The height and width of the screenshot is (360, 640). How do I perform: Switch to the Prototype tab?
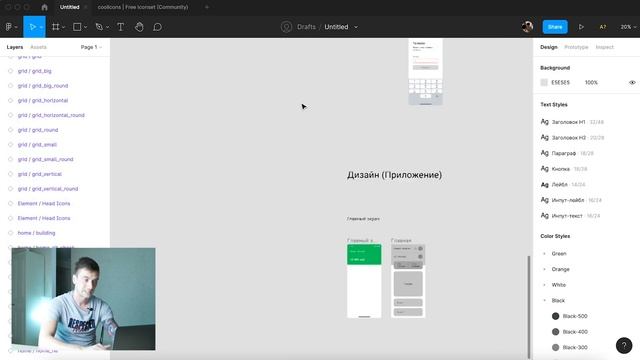coord(576,47)
